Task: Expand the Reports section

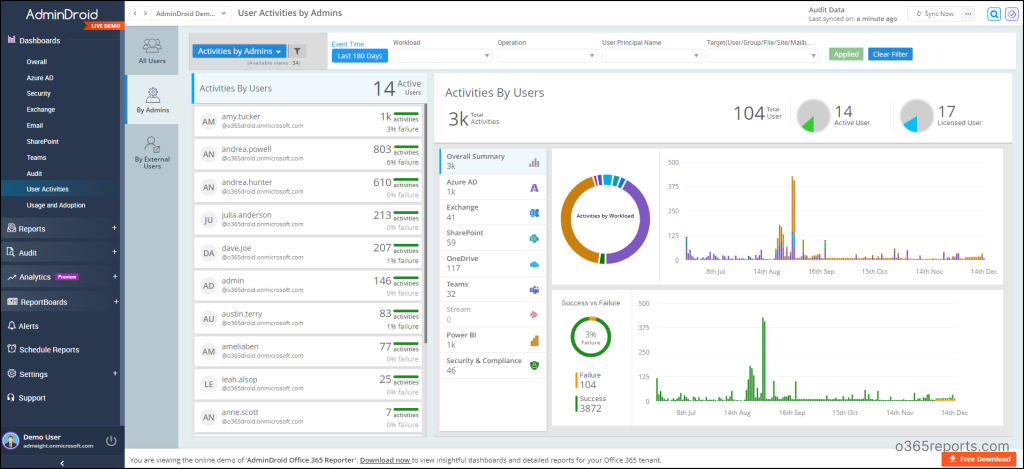Action: pos(115,228)
